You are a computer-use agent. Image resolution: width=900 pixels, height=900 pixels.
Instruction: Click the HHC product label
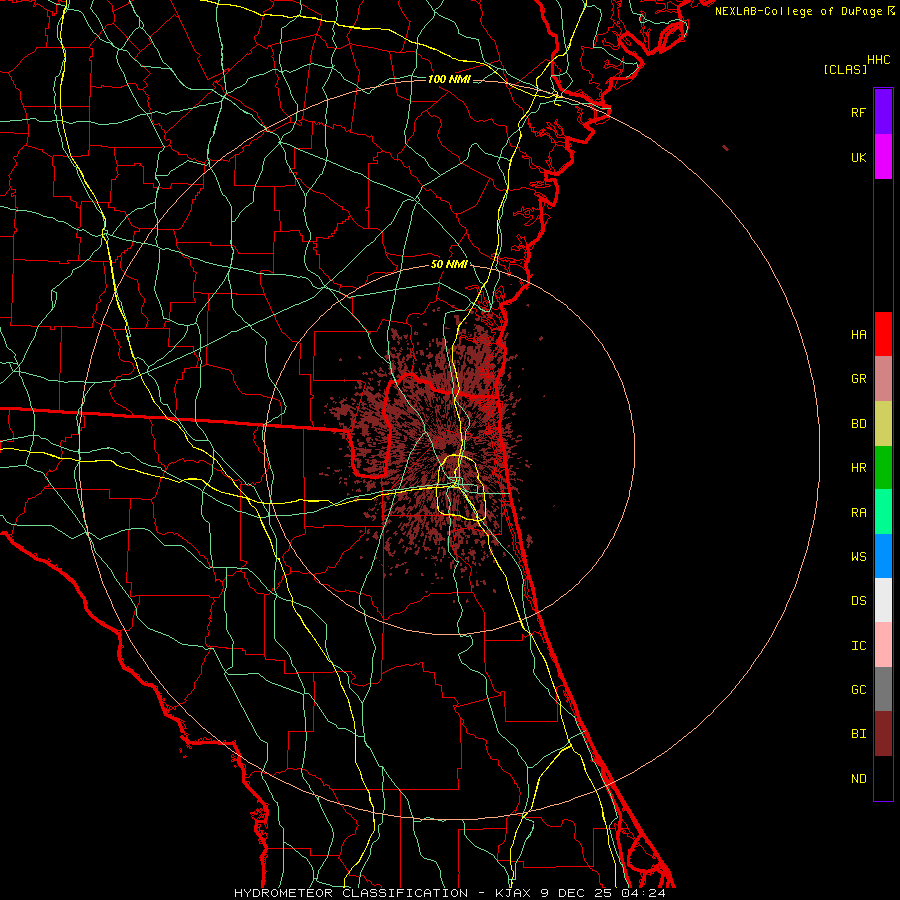click(879, 60)
